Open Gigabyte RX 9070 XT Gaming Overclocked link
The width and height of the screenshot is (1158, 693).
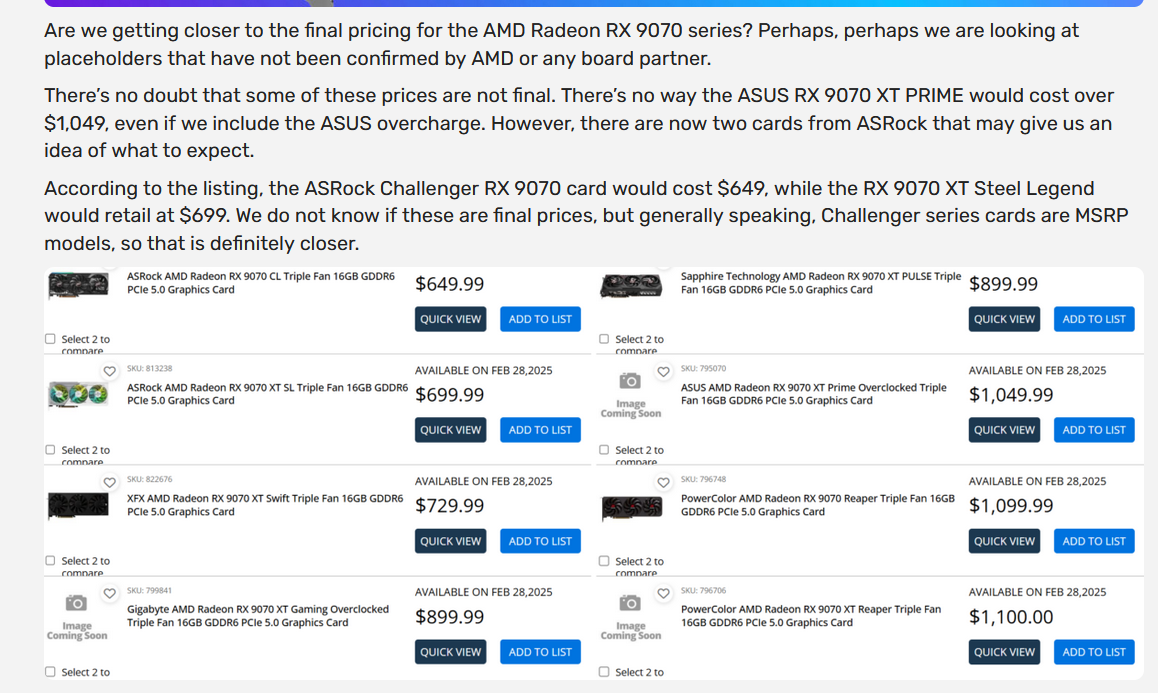pos(258,616)
